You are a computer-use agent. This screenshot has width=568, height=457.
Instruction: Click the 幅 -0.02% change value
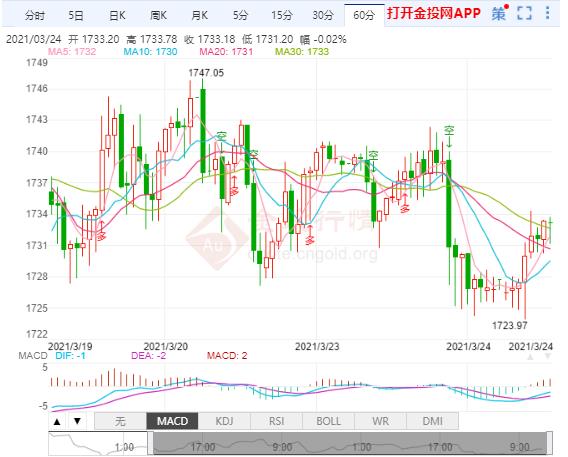(323, 39)
